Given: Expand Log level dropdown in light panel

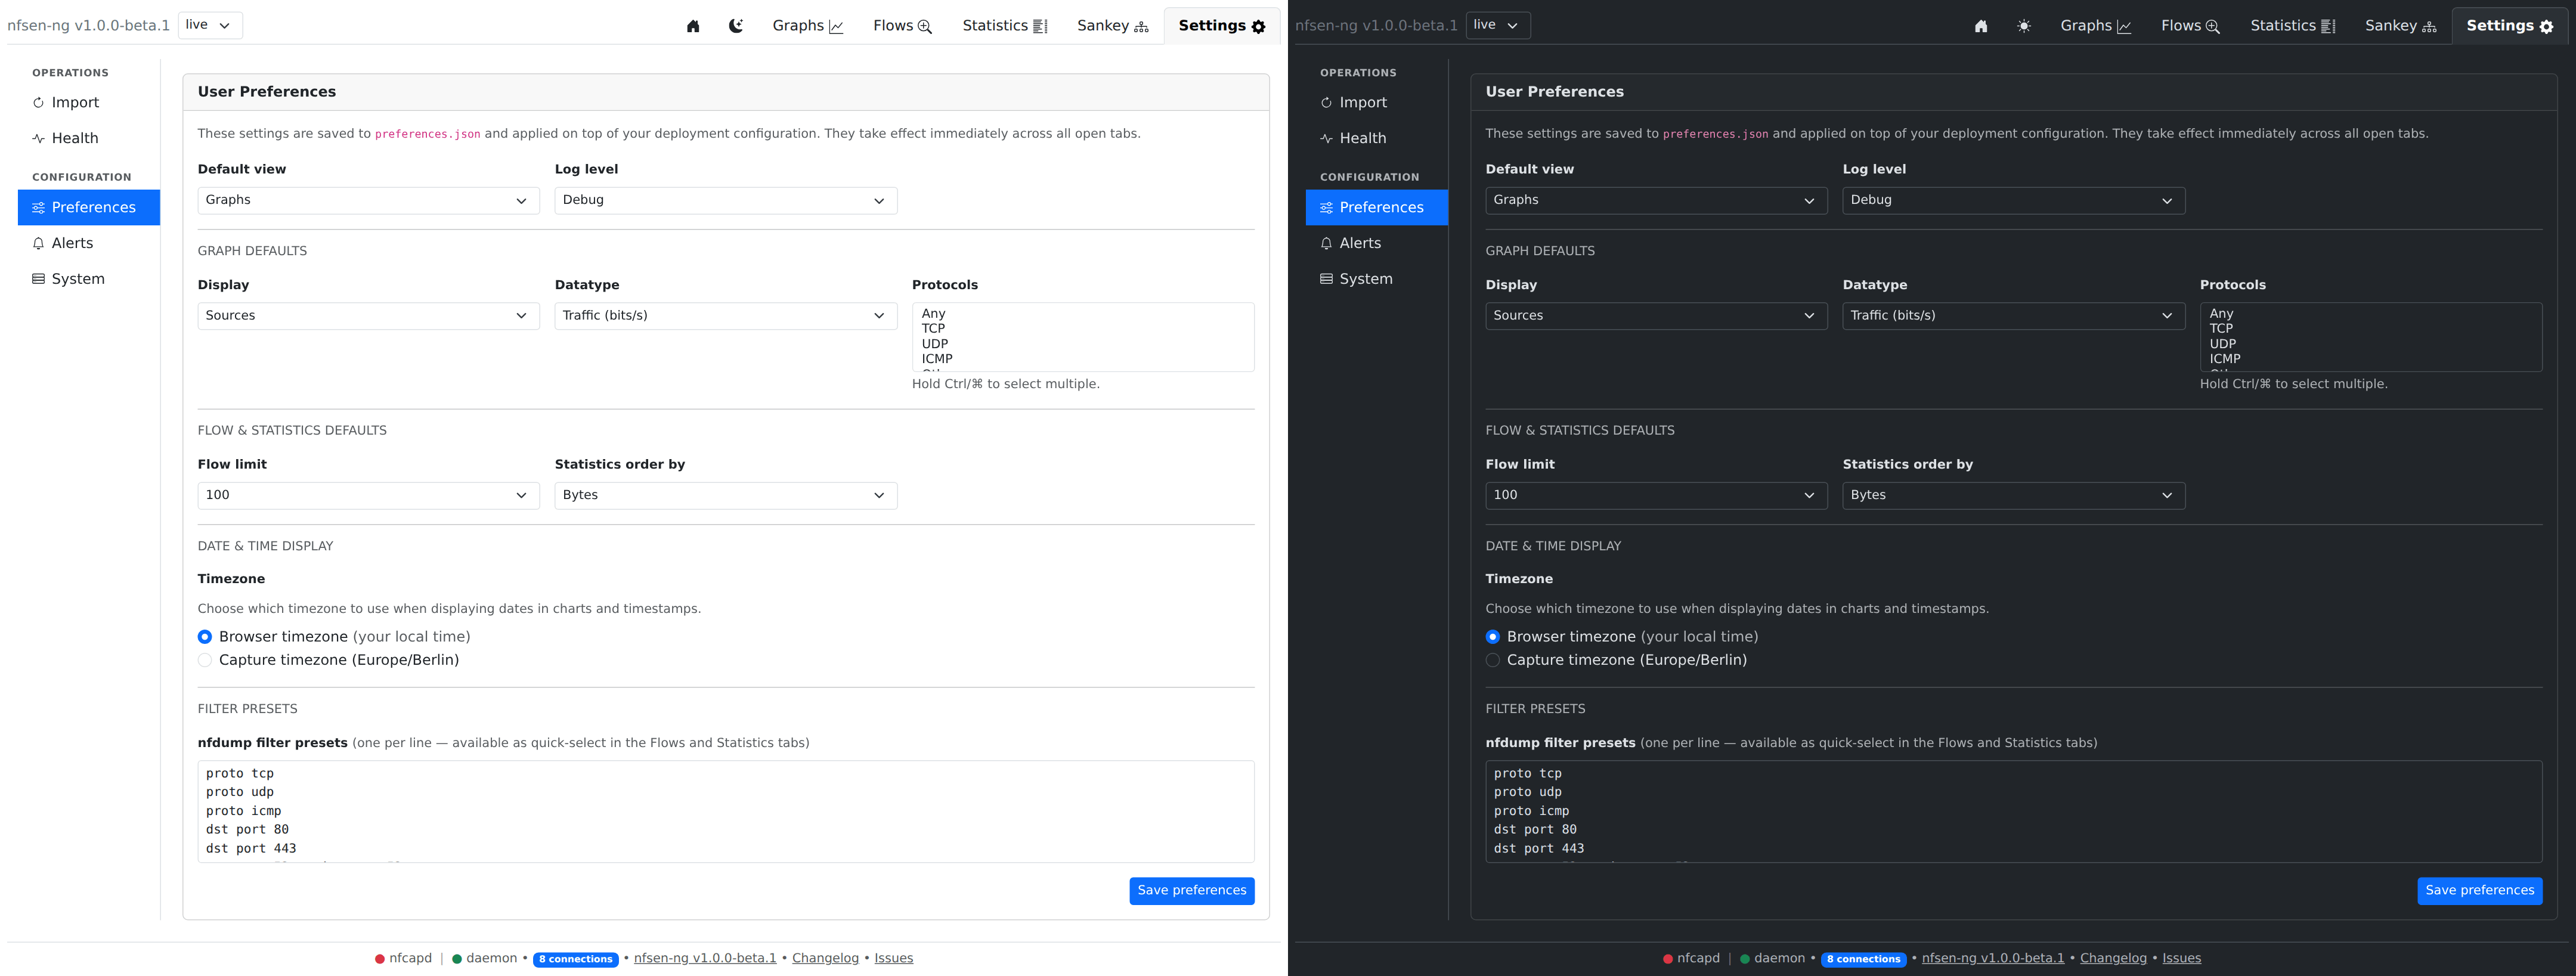Looking at the screenshot, I should coord(726,201).
